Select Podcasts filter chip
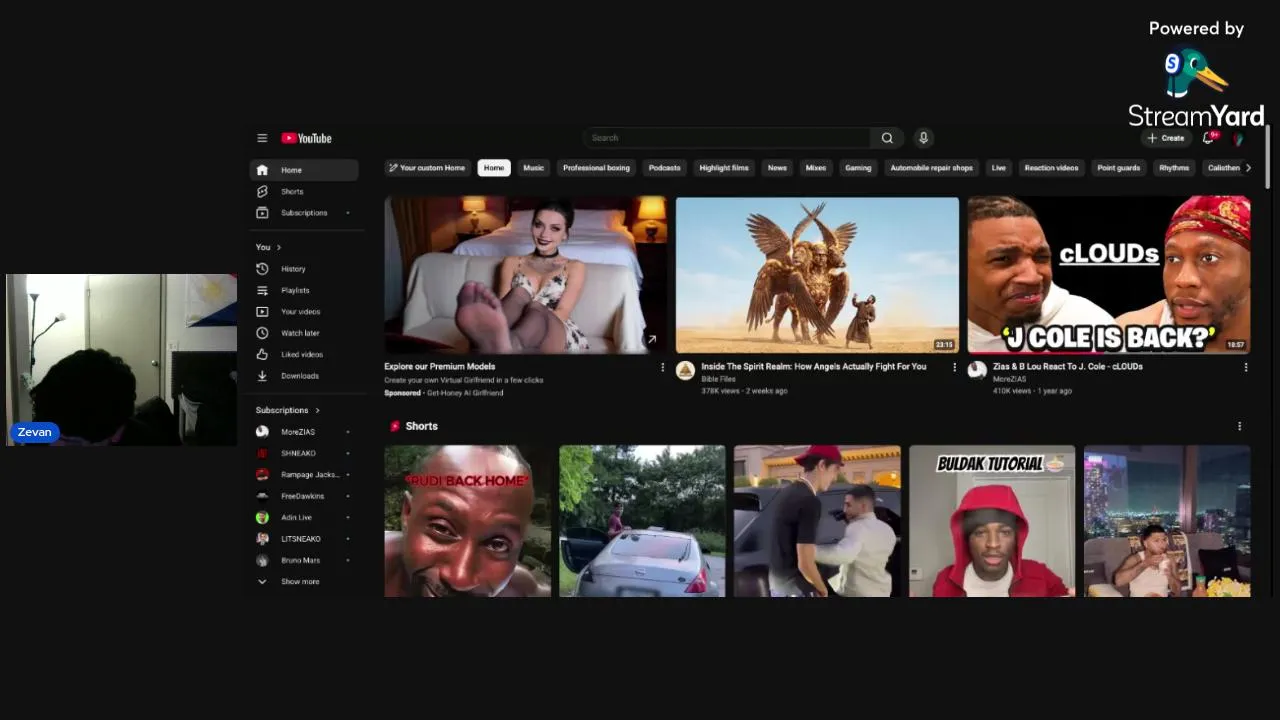1280x720 pixels. point(664,168)
